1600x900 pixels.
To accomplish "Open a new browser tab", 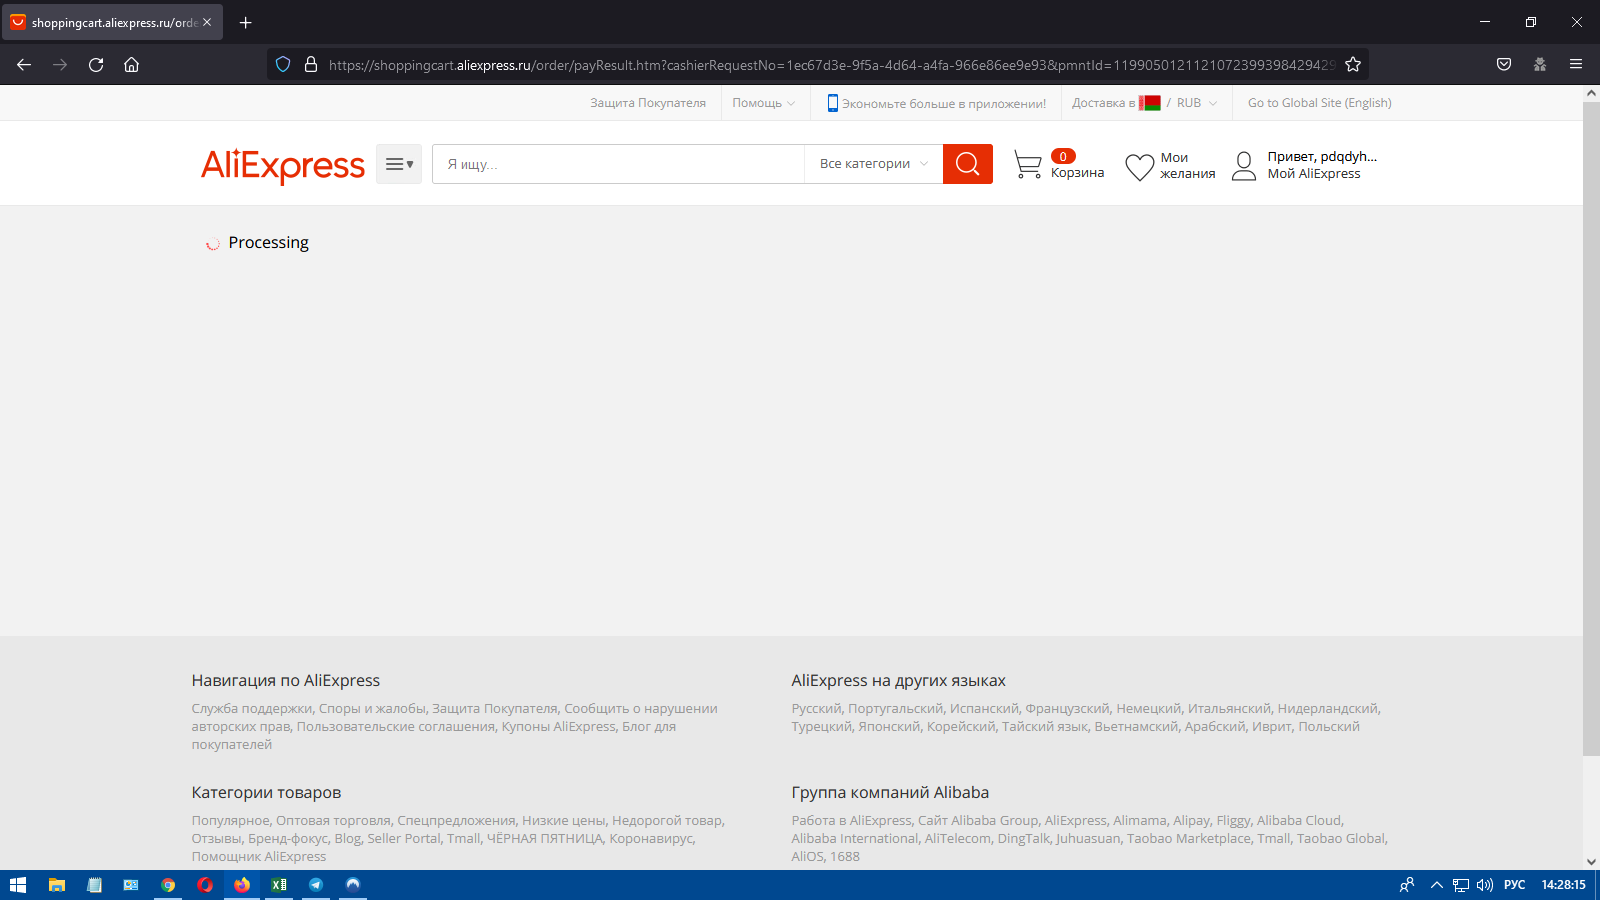I will [246, 22].
